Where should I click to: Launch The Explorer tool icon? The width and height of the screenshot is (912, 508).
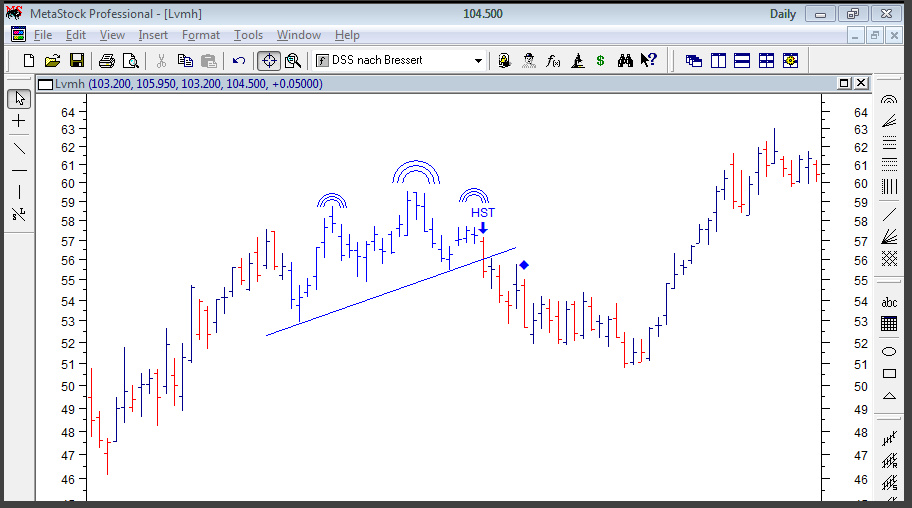coord(504,61)
